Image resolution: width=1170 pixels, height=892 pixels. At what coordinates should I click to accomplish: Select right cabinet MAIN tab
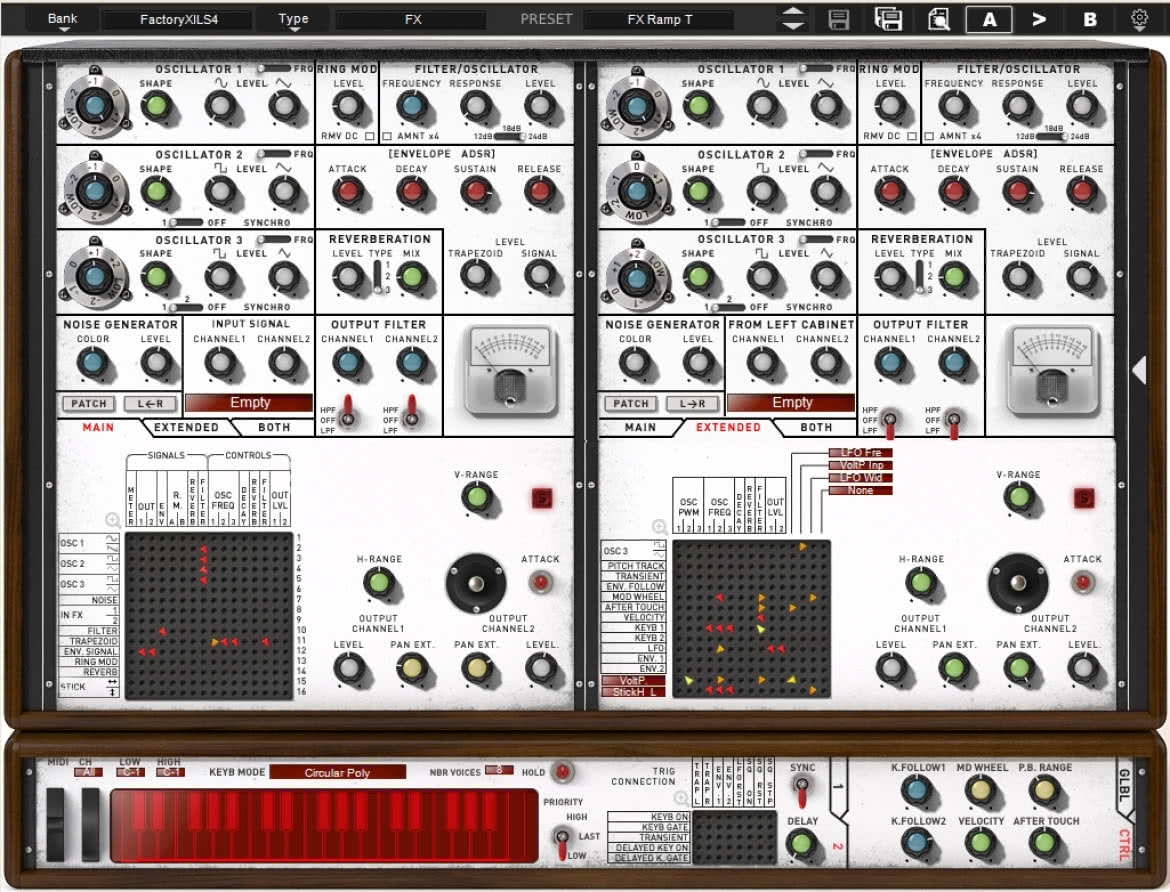click(640, 428)
